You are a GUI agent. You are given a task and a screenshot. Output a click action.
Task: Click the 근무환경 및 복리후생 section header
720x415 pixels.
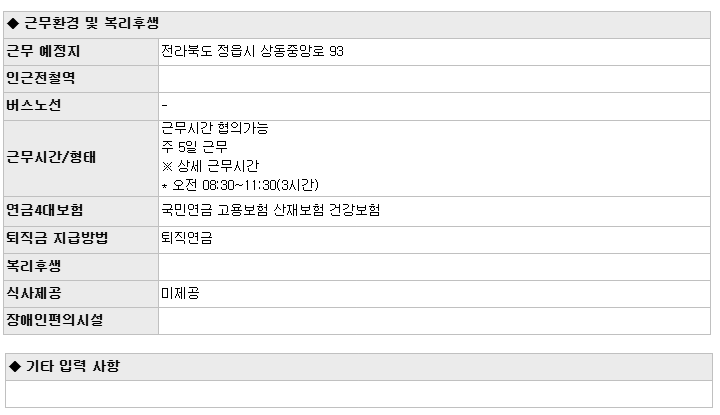[357, 25]
